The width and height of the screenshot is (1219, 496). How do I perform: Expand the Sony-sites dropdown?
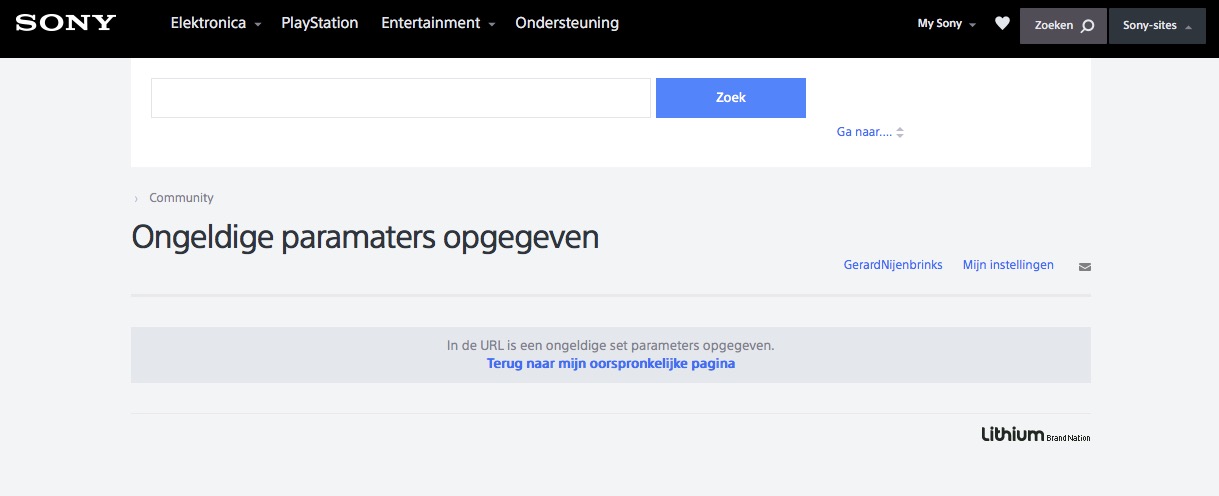[1157, 26]
